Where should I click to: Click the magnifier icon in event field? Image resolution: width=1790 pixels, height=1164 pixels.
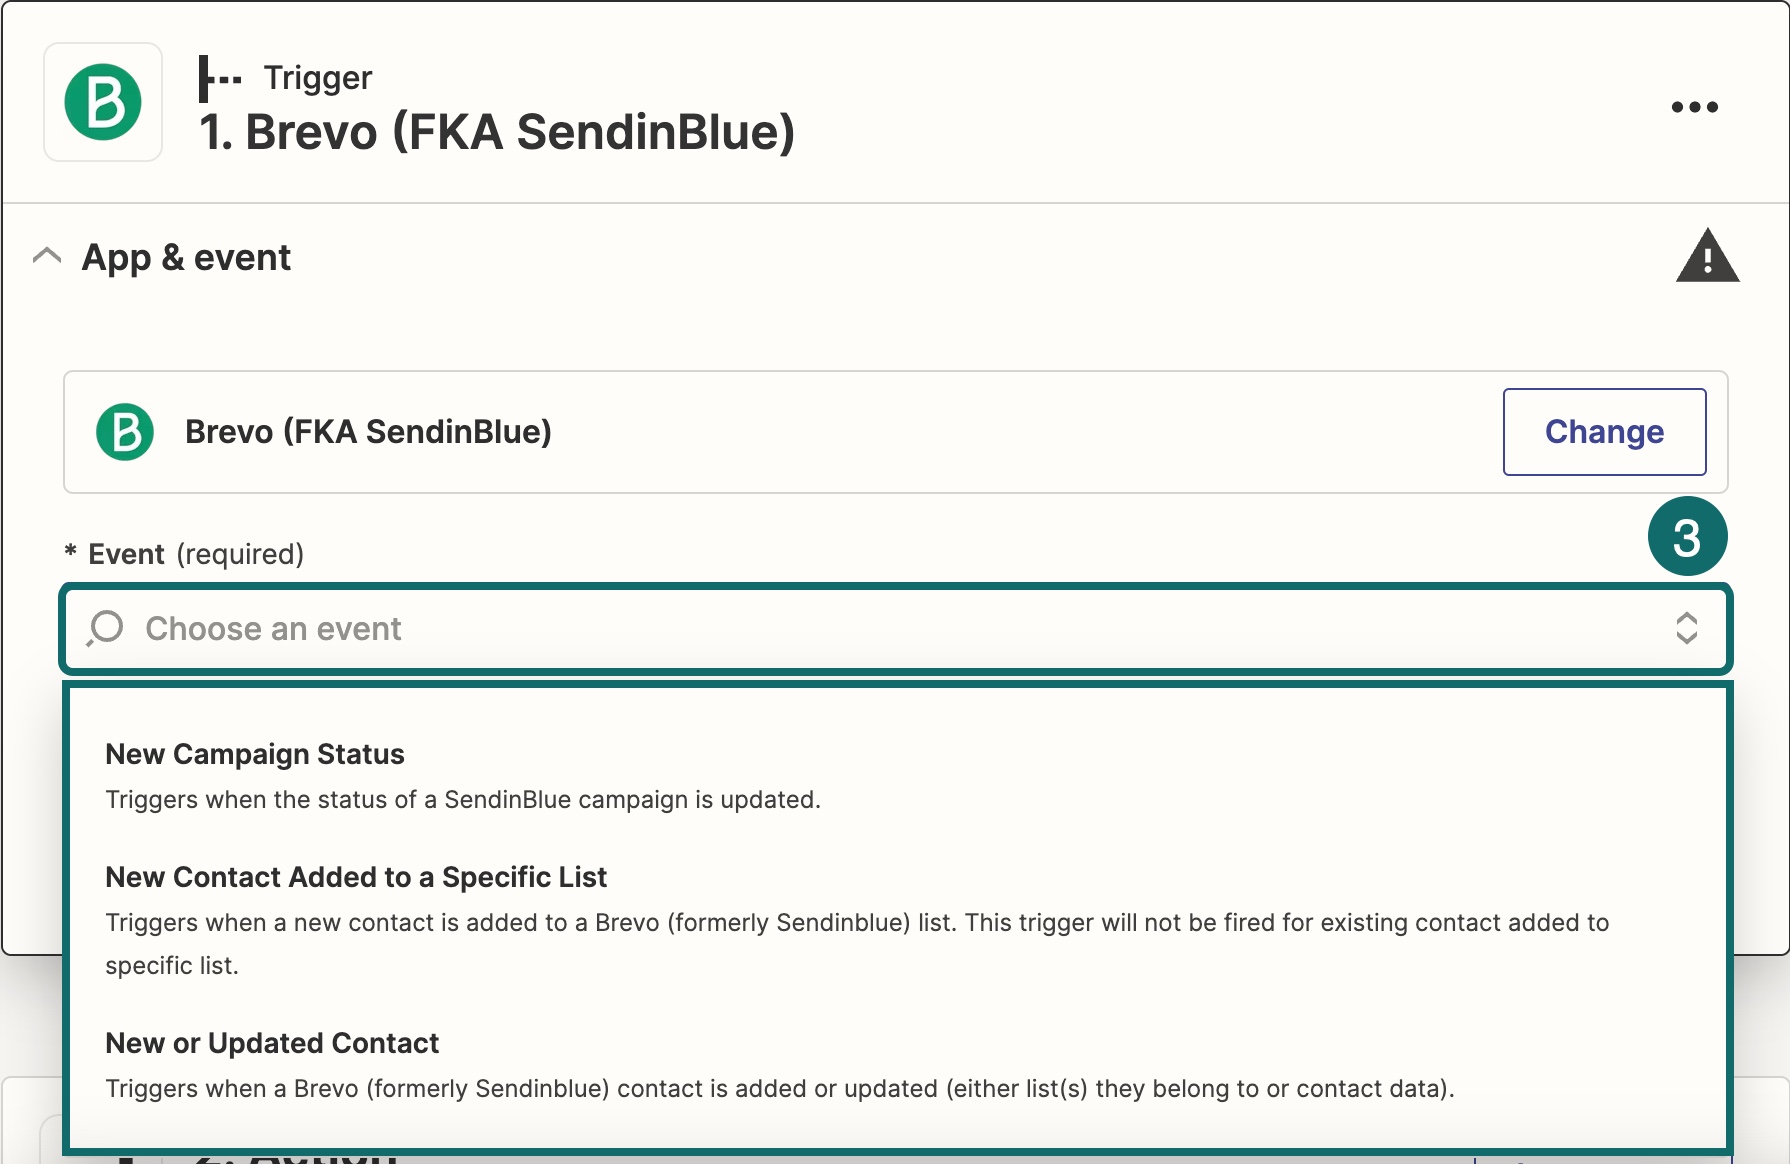[x=105, y=629]
